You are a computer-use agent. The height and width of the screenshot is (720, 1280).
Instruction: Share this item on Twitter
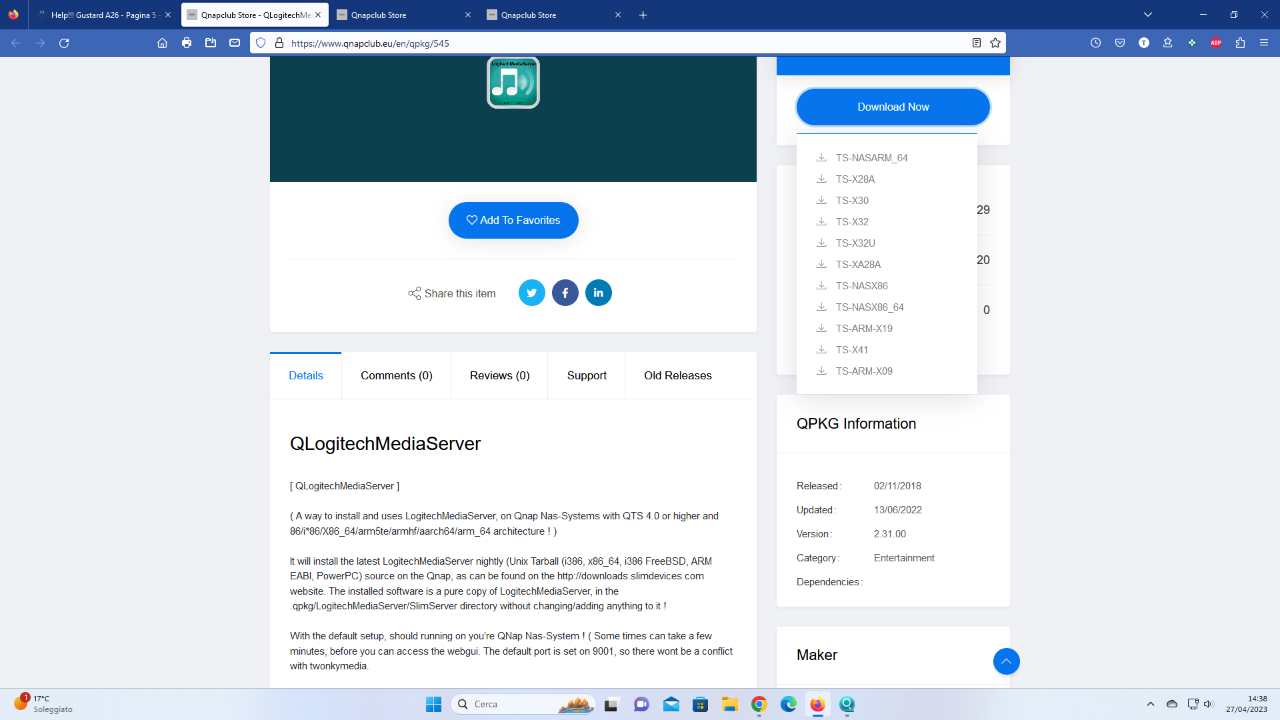(x=532, y=293)
